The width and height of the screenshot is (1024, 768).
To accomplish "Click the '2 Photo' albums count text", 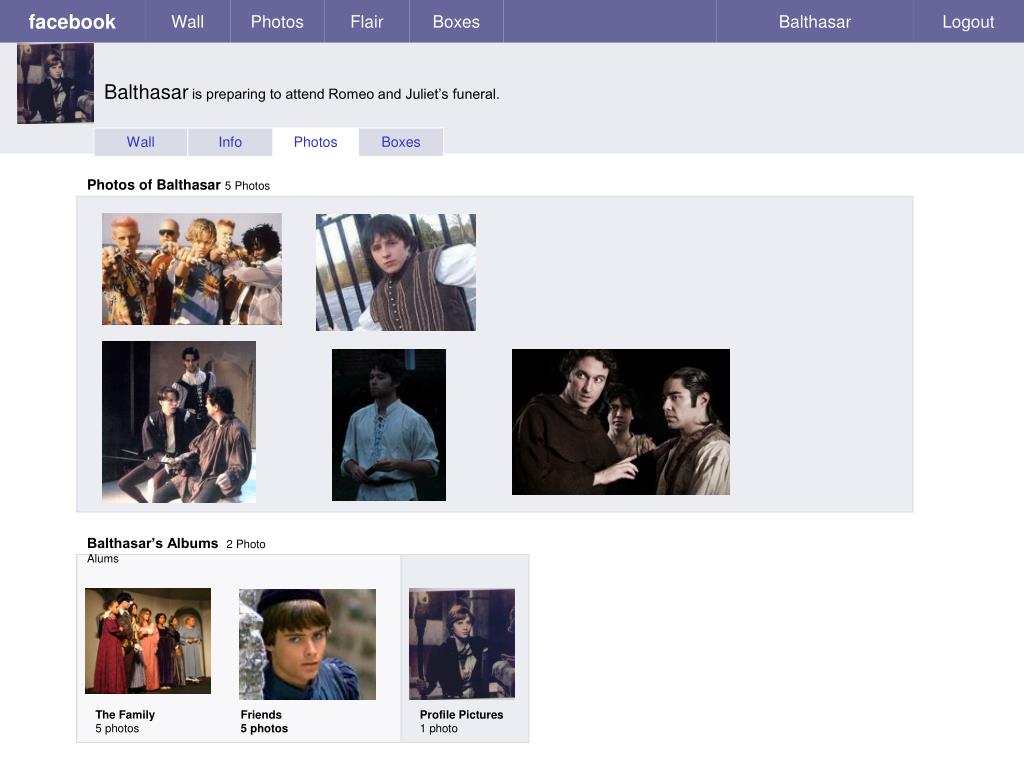I will 246,544.
